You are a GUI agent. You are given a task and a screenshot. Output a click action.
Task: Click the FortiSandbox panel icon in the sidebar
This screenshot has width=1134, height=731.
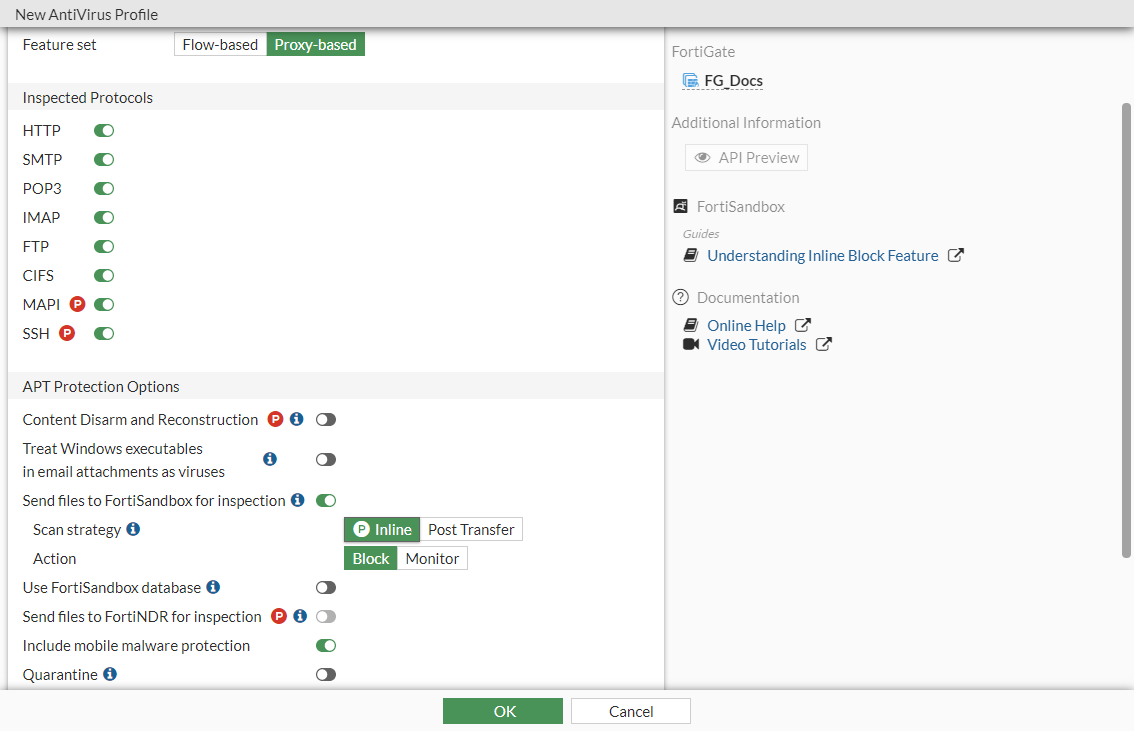[680, 206]
